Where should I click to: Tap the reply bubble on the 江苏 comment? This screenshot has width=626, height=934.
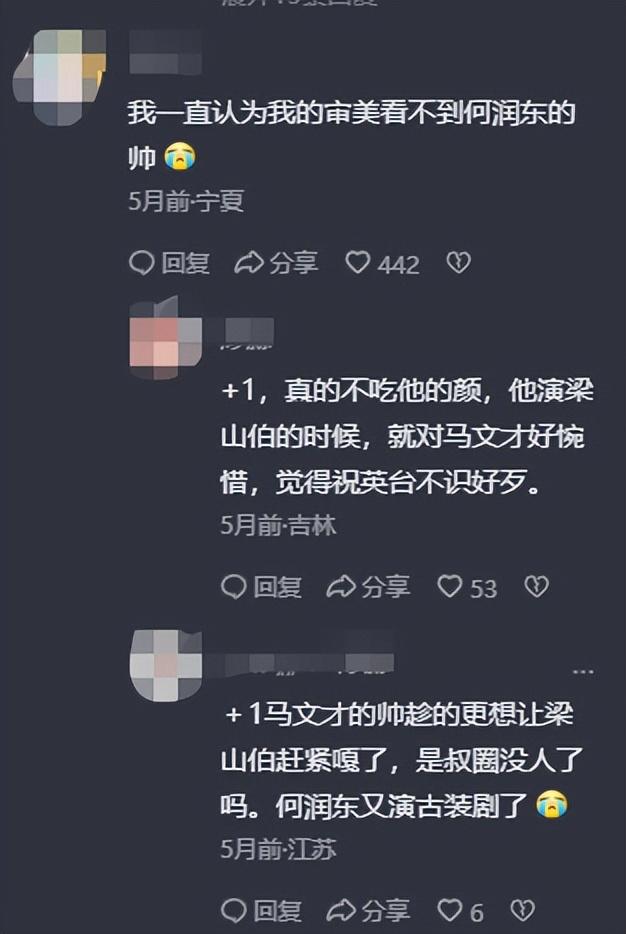[x=233, y=911]
